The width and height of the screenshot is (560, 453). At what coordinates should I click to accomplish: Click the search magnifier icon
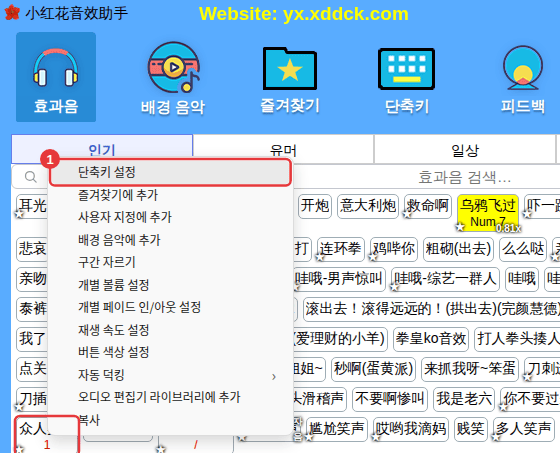coord(31,176)
